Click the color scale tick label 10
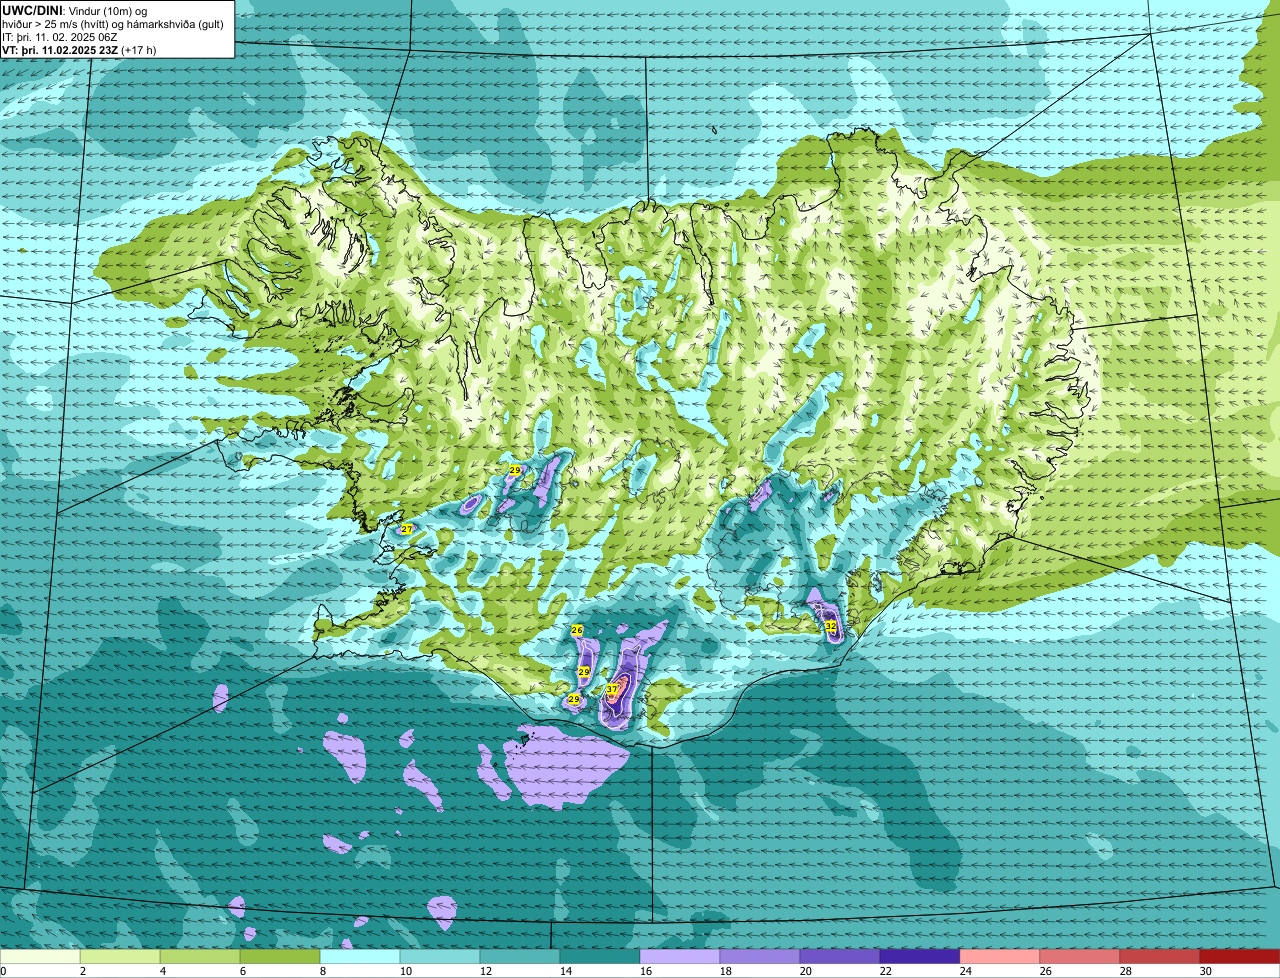The height and width of the screenshot is (978, 1280). point(405,971)
